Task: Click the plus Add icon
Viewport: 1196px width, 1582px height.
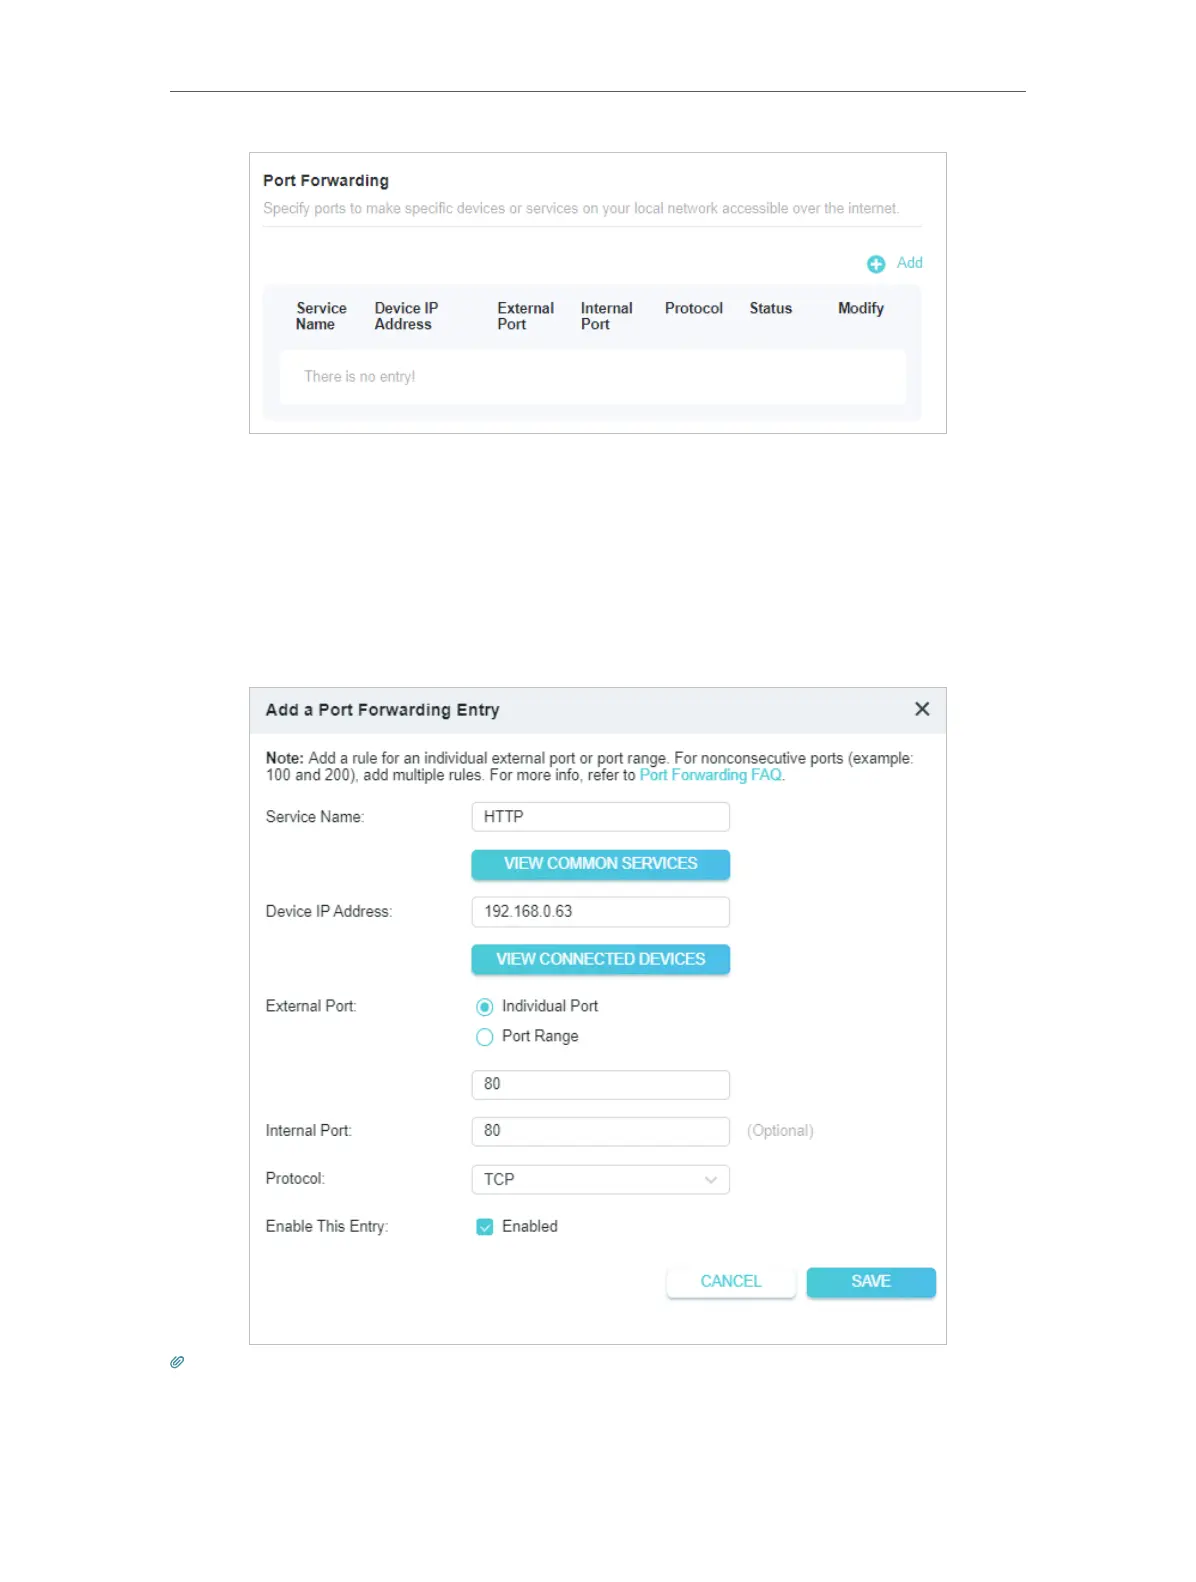Action: tap(876, 264)
